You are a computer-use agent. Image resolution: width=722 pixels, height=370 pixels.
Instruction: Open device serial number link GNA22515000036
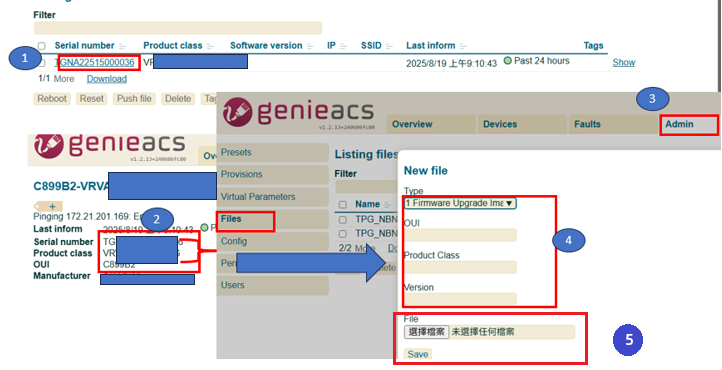point(98,63)
